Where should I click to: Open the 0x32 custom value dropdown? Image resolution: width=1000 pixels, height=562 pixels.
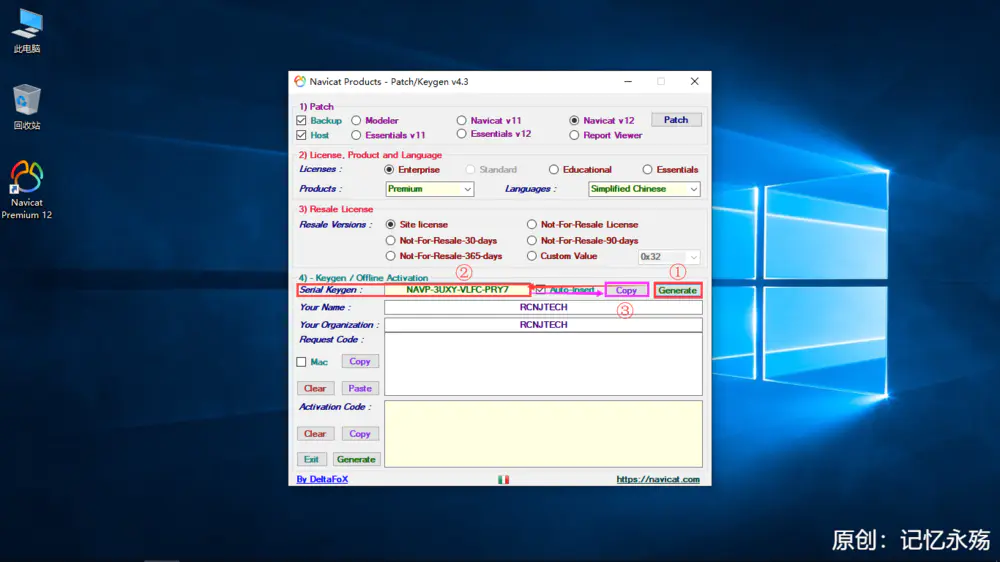(669, 256)
